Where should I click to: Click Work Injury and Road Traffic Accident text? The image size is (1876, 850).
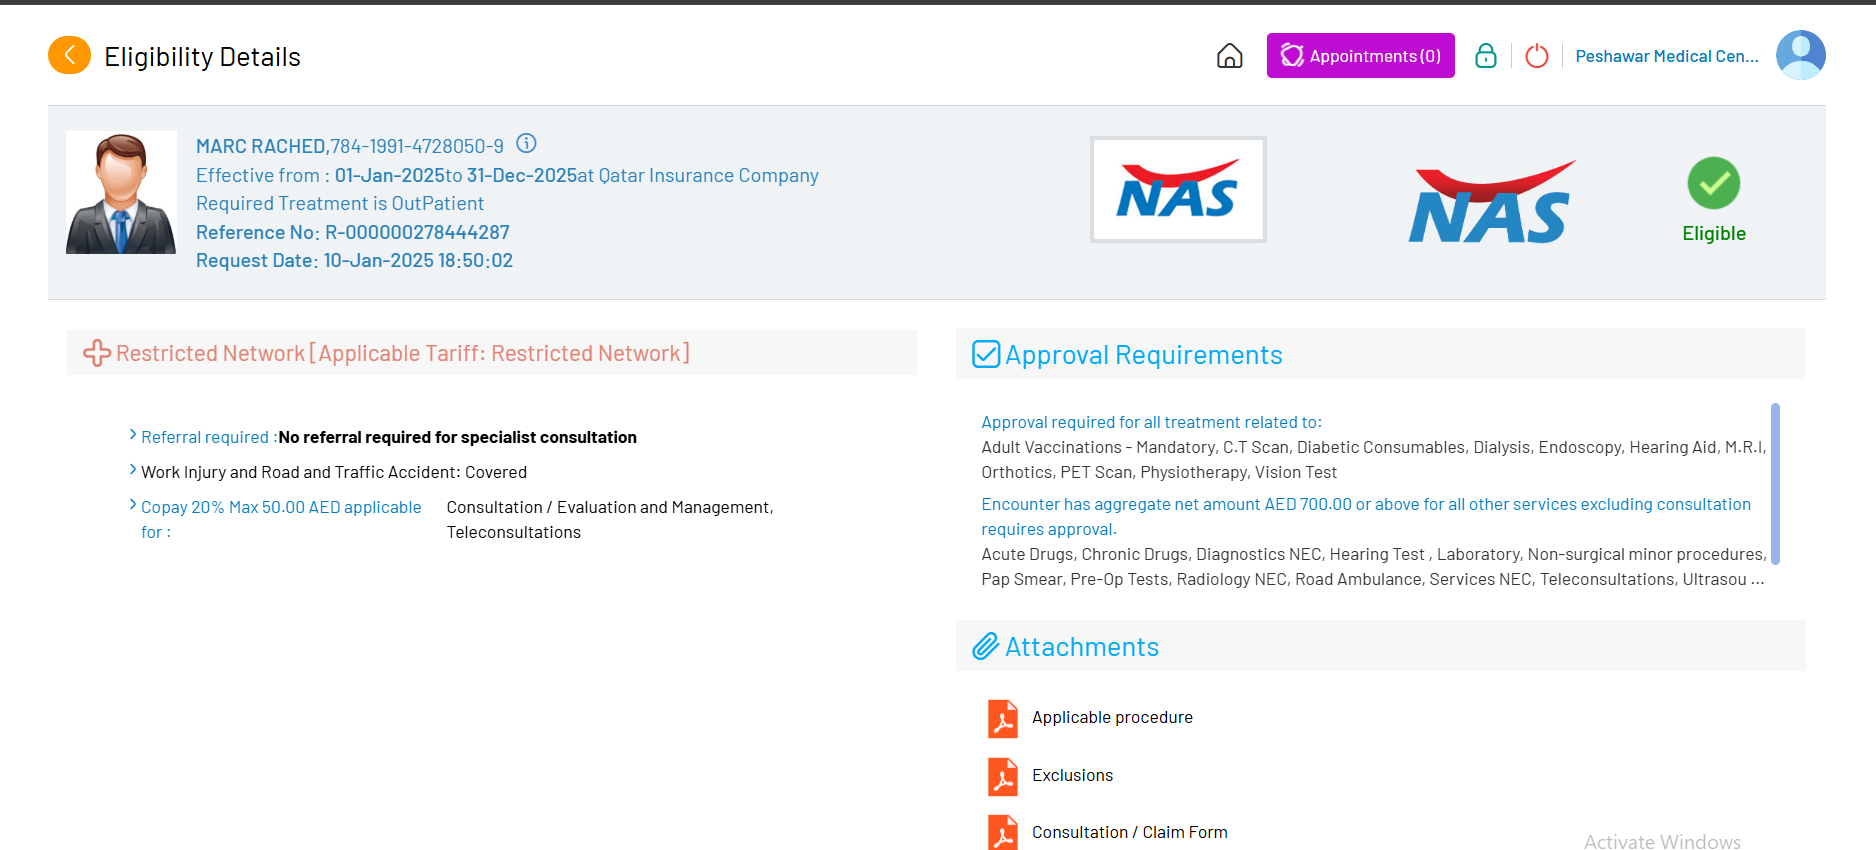click(334, 473)
